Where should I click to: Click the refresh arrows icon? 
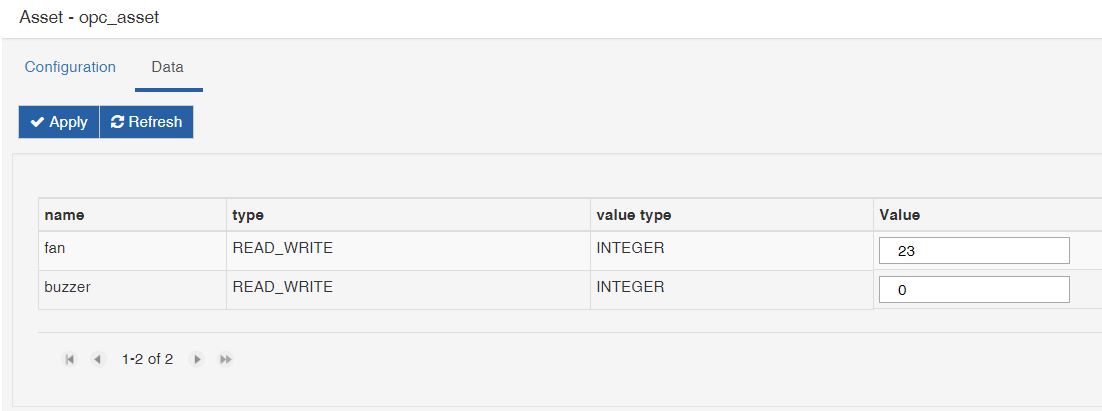[118, 122]
